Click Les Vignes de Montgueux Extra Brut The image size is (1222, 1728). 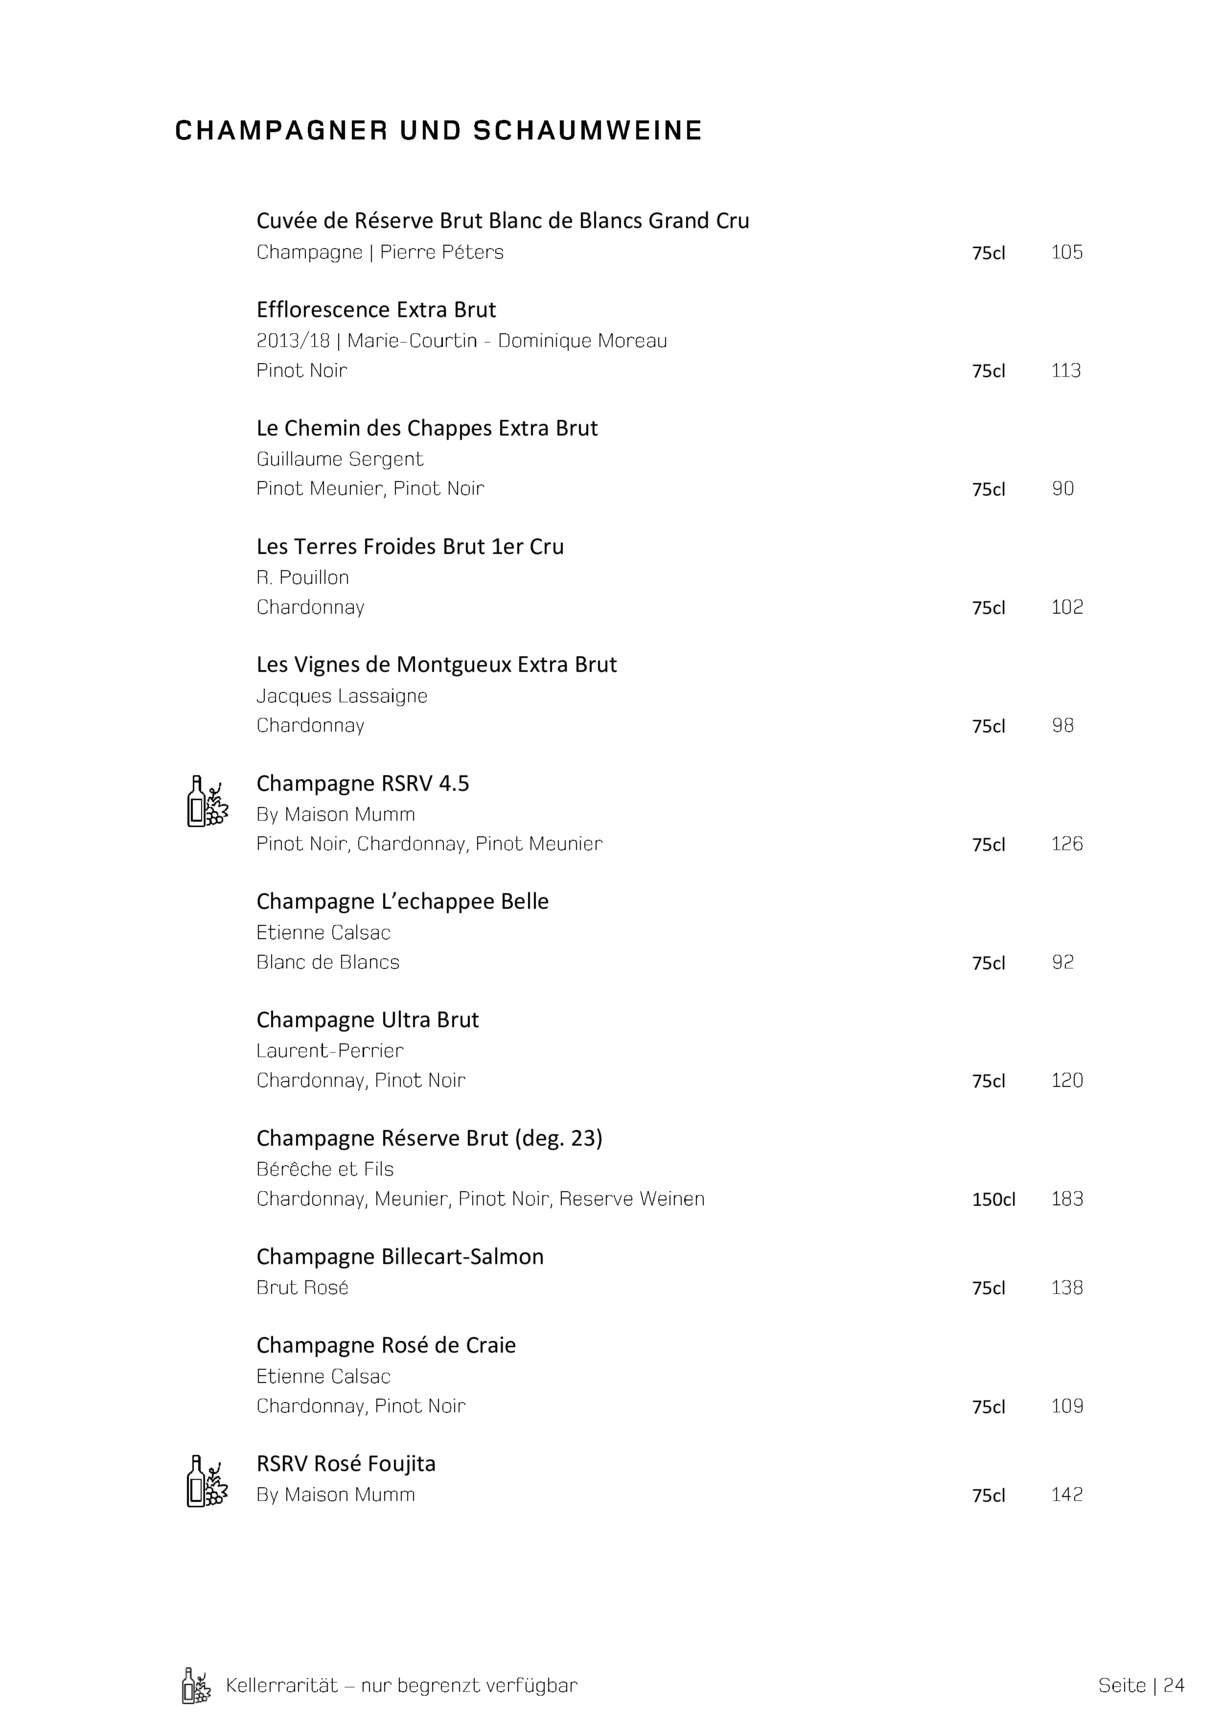(436, 665)
